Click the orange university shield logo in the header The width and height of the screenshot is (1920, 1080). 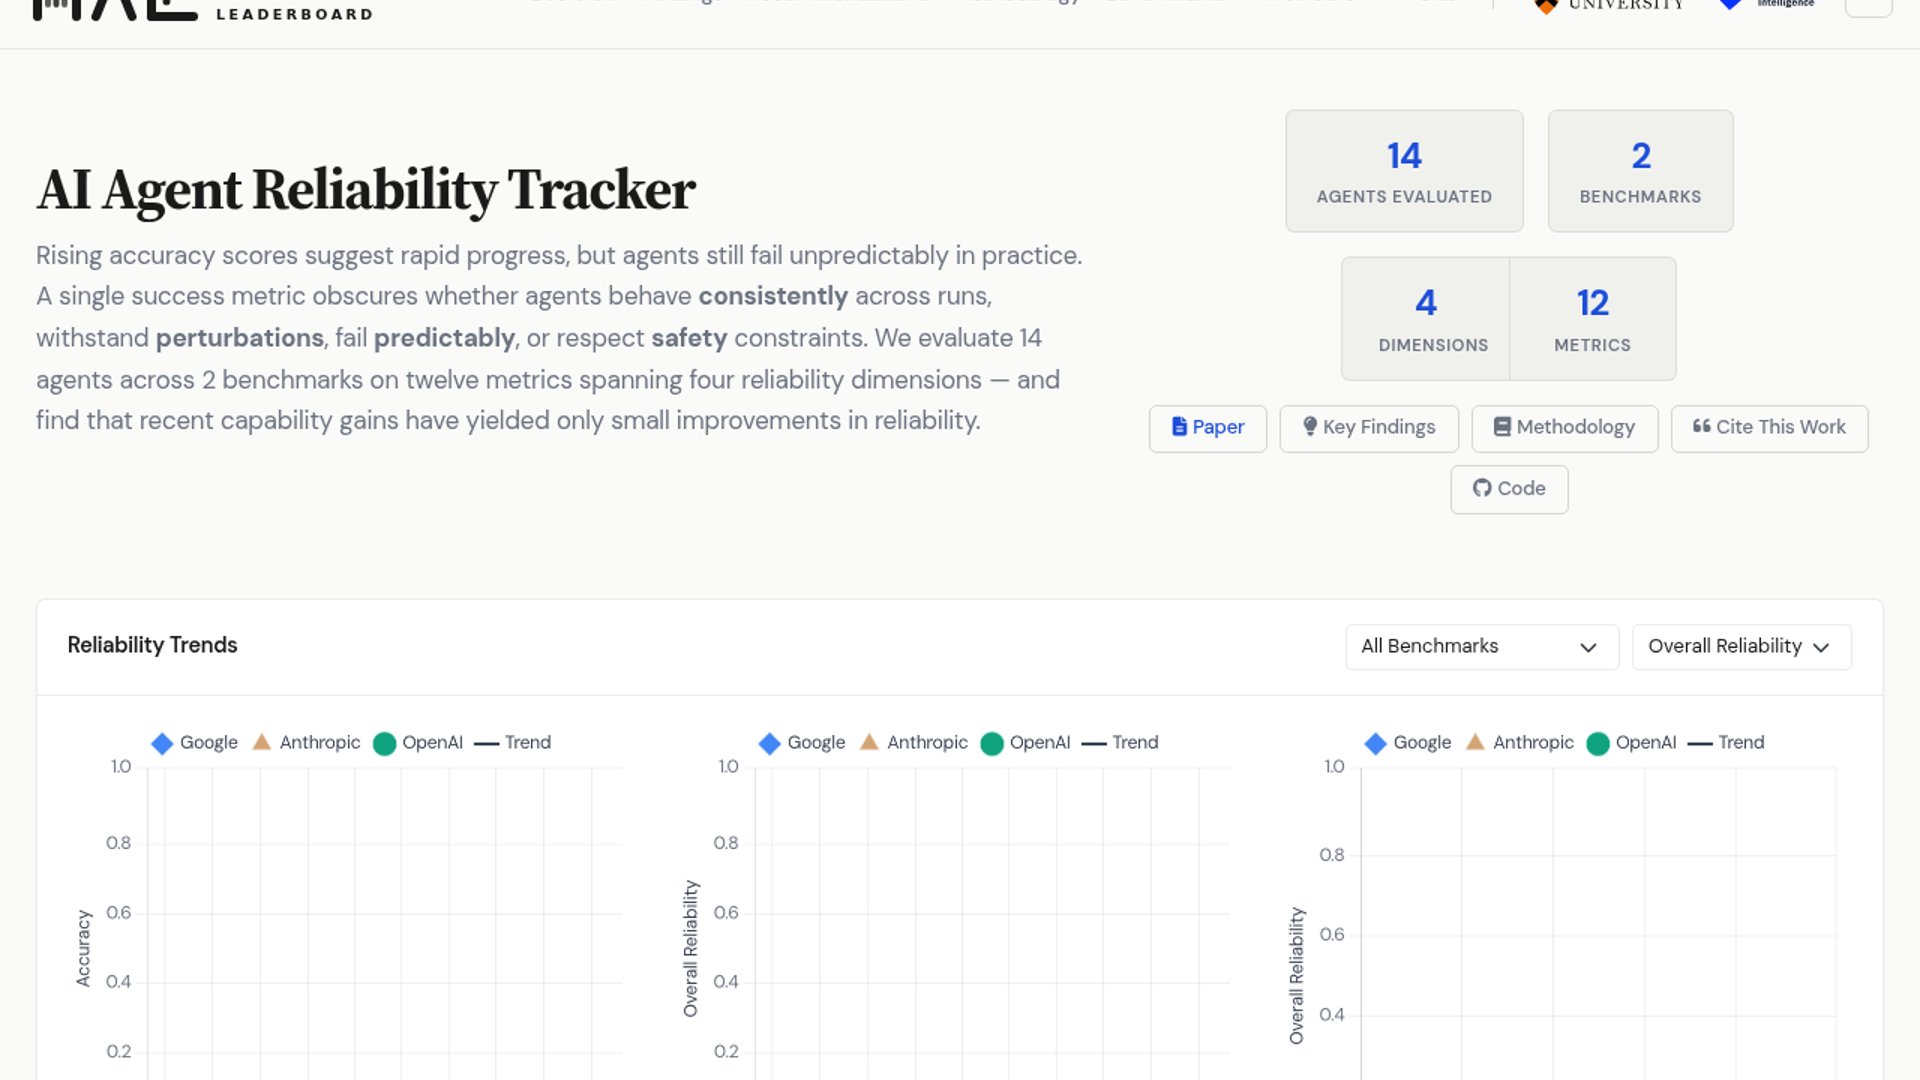(1546, 6)
